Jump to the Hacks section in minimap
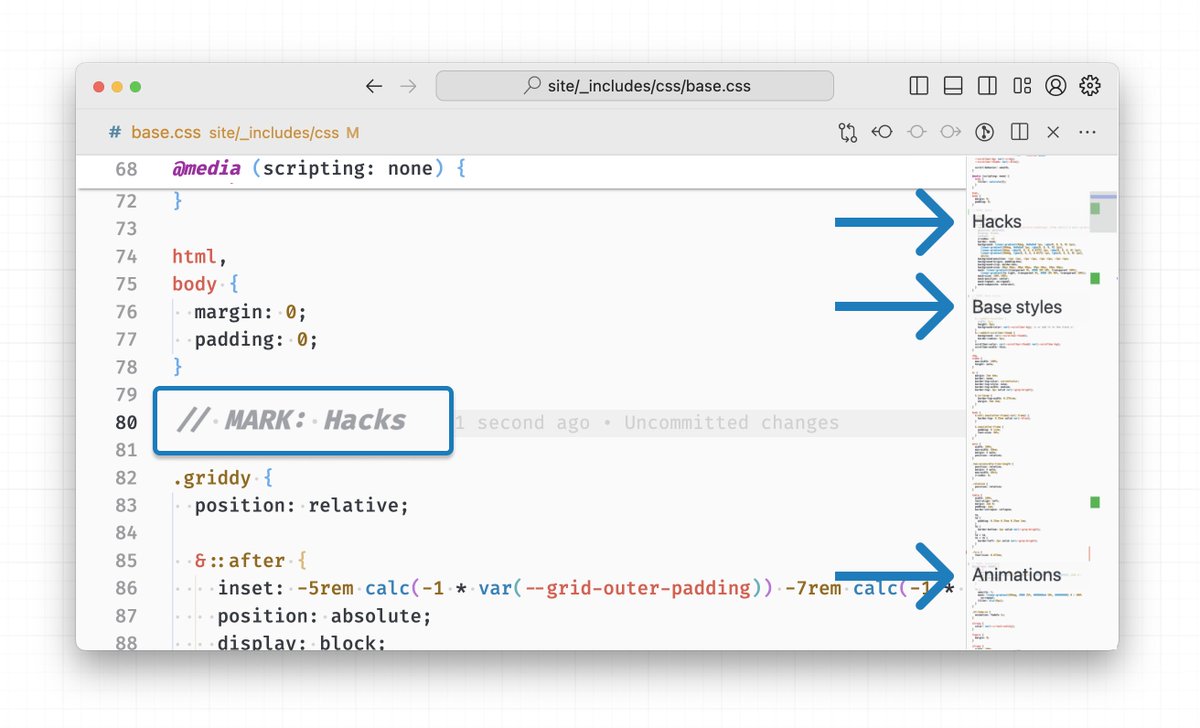Screen dimensions: 1200x728 [x=997, y=222]
